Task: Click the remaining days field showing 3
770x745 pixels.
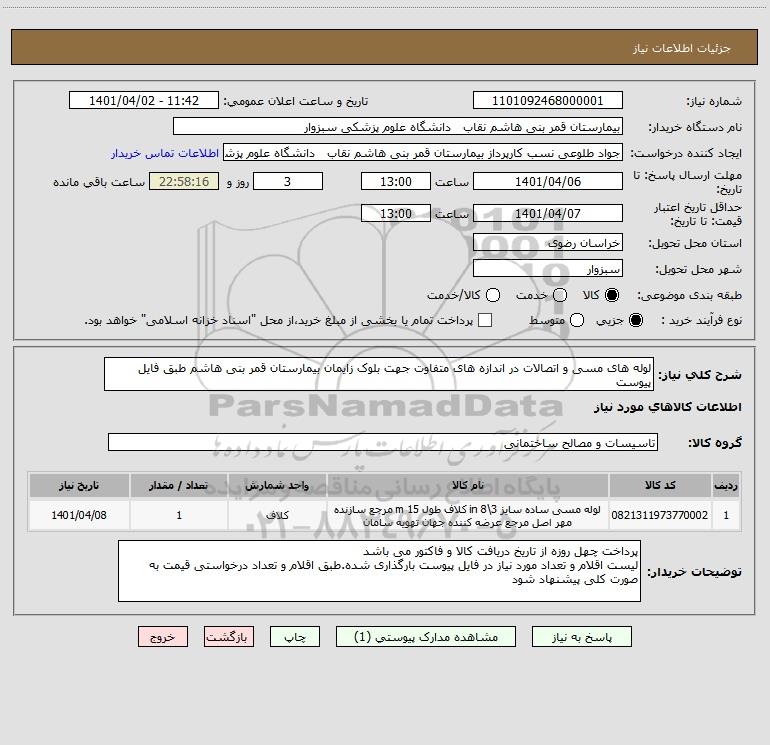Action: coord(288,181)
